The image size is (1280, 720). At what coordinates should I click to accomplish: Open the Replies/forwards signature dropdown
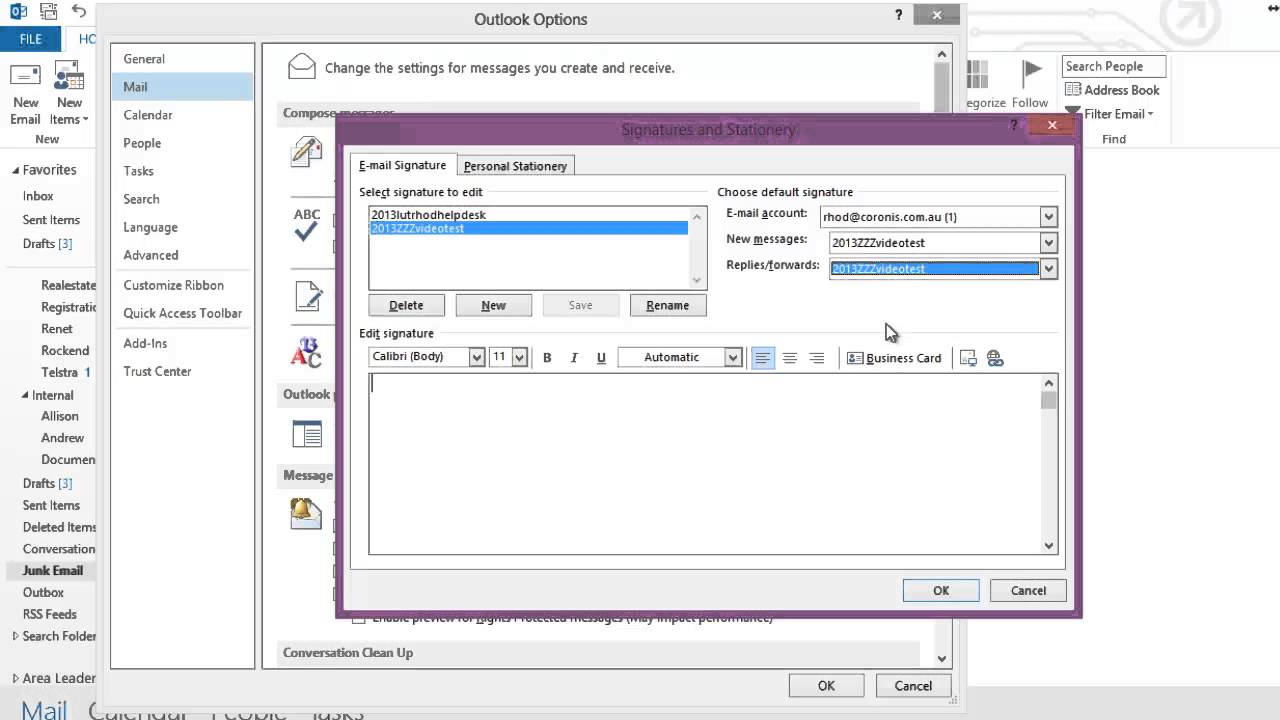pos(1048,268)
